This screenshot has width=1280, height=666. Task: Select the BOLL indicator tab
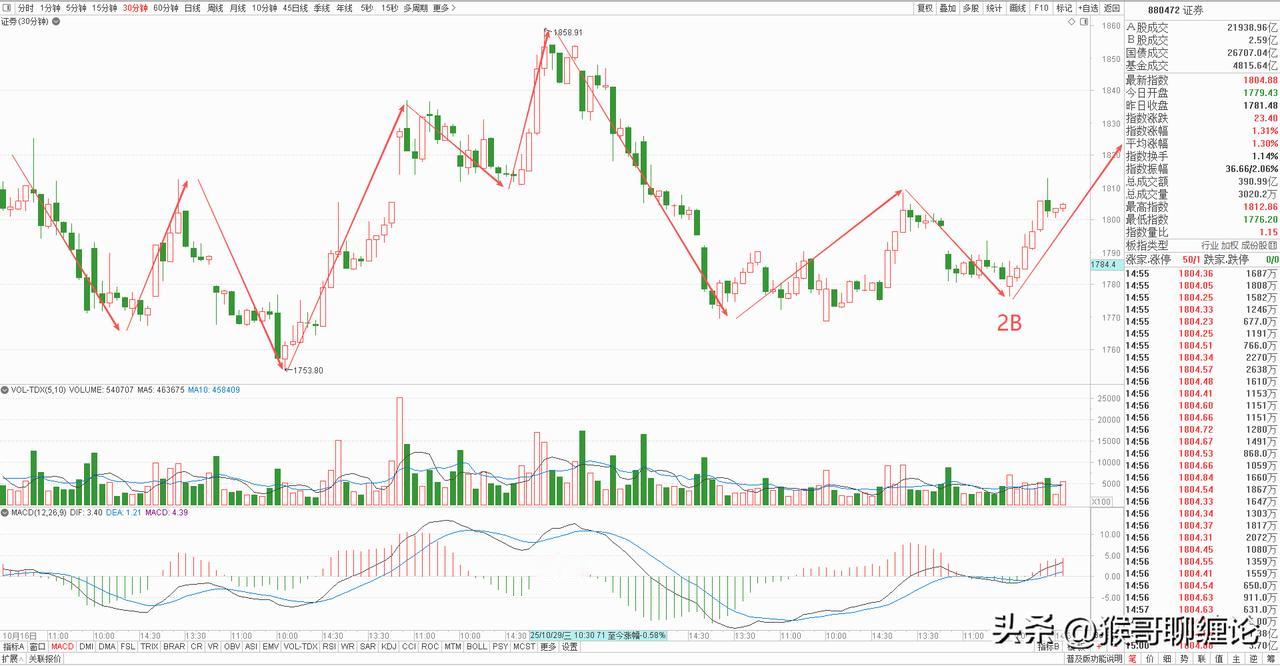(477, 646)
